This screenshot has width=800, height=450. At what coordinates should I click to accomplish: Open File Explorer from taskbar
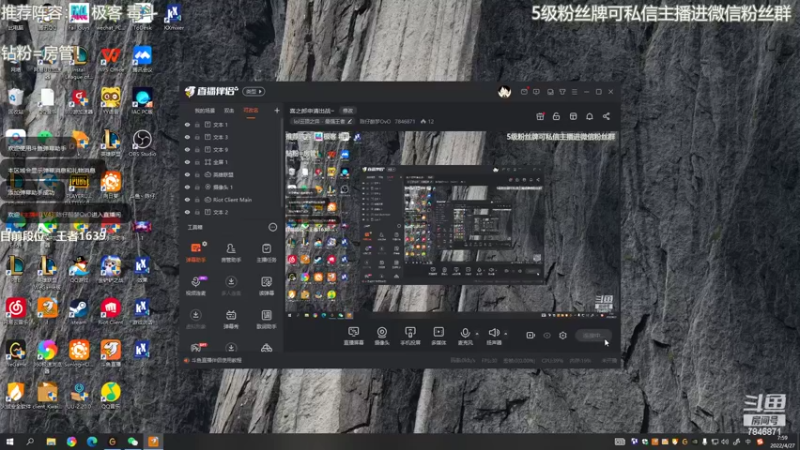[51, 442]
